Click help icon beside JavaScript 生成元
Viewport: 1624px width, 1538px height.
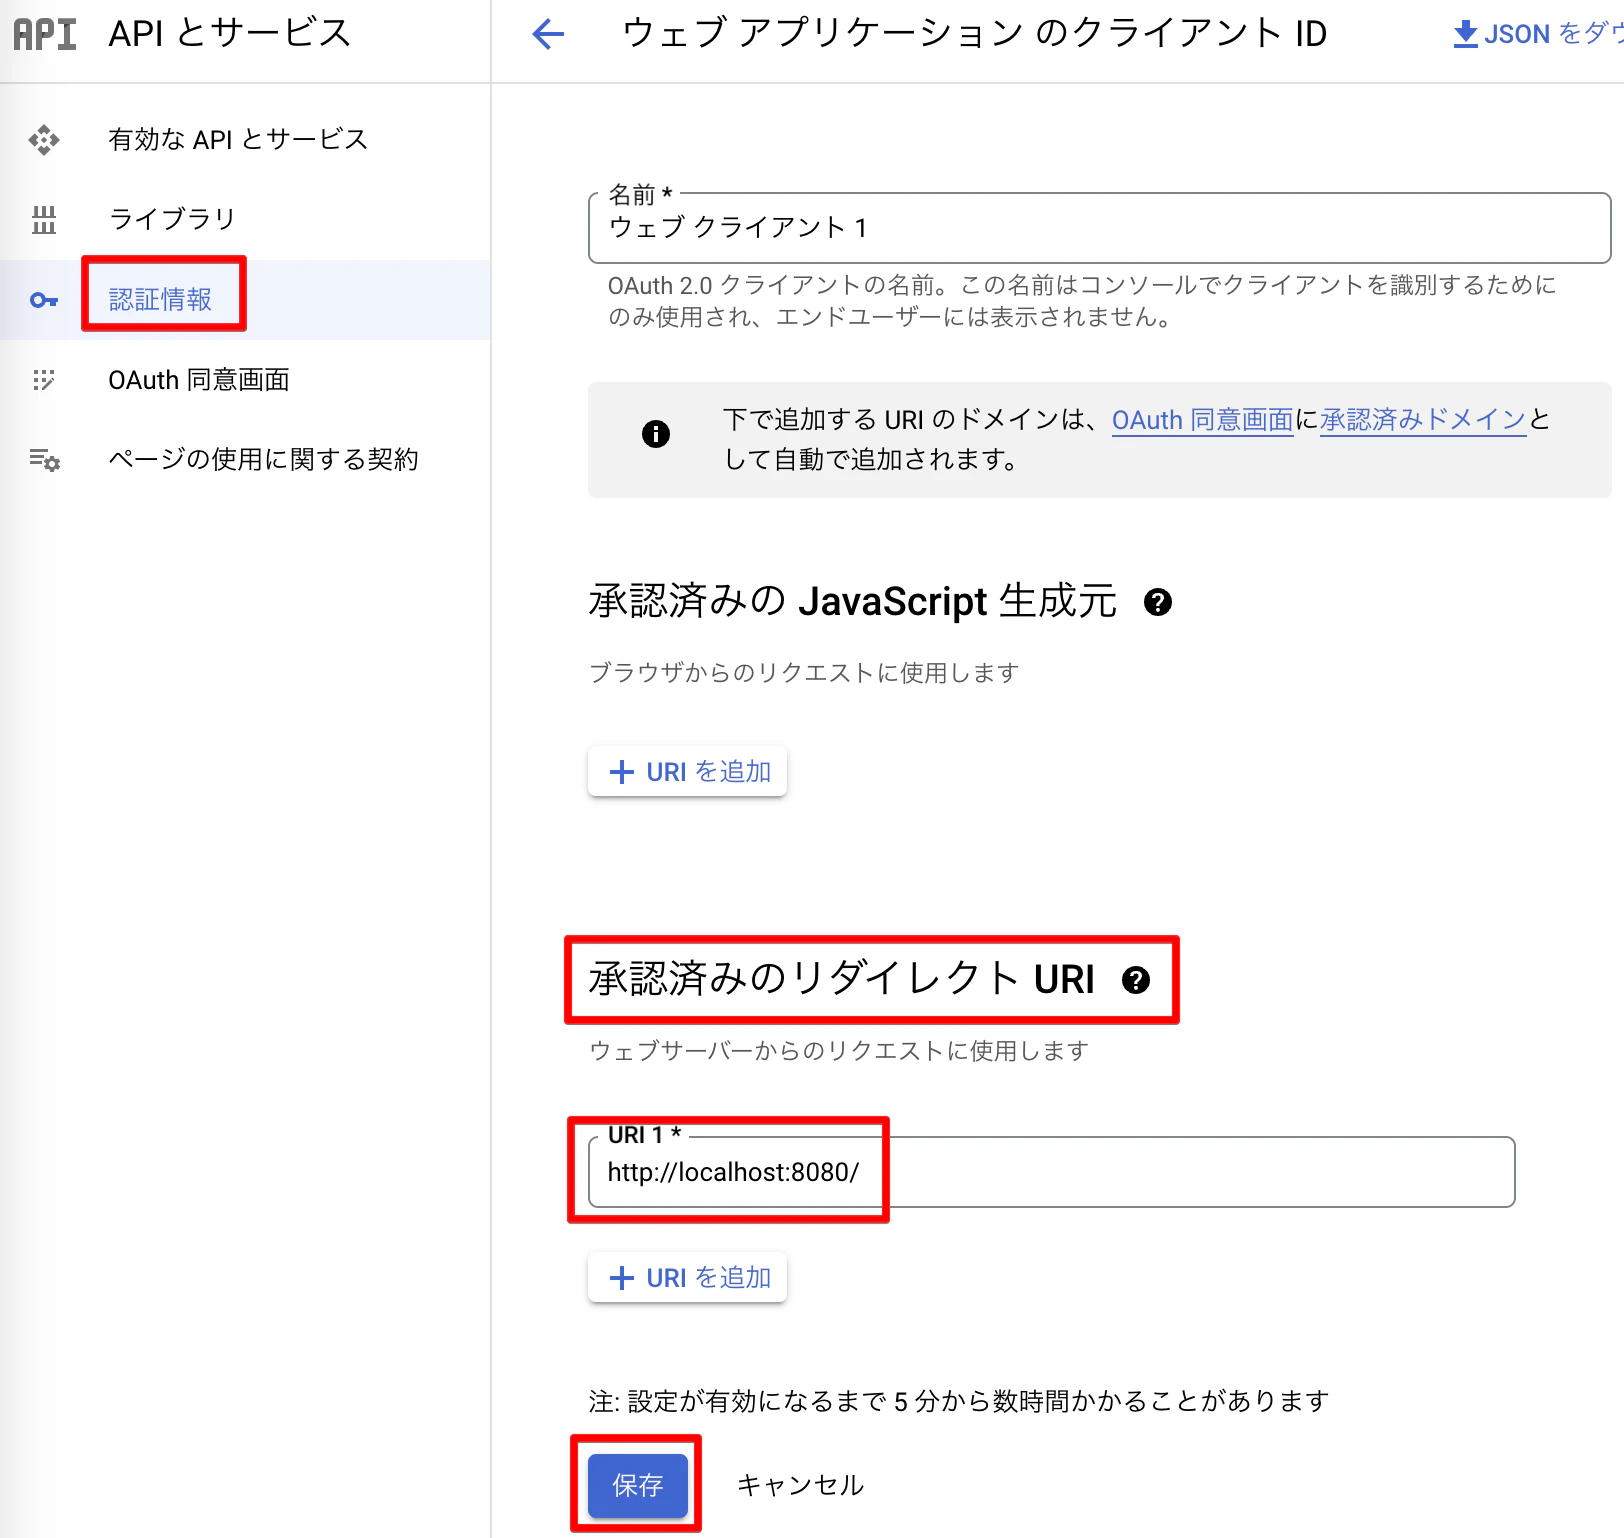pyautogui.click(x=1158, y=602)
